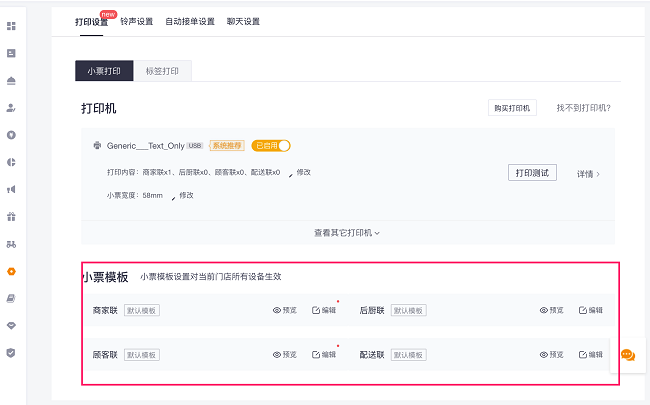The height and width of the screenshot is (405, 650).
Task: Open the delivery scooter icon in sidebar
Action: click(x=11, y=243)
